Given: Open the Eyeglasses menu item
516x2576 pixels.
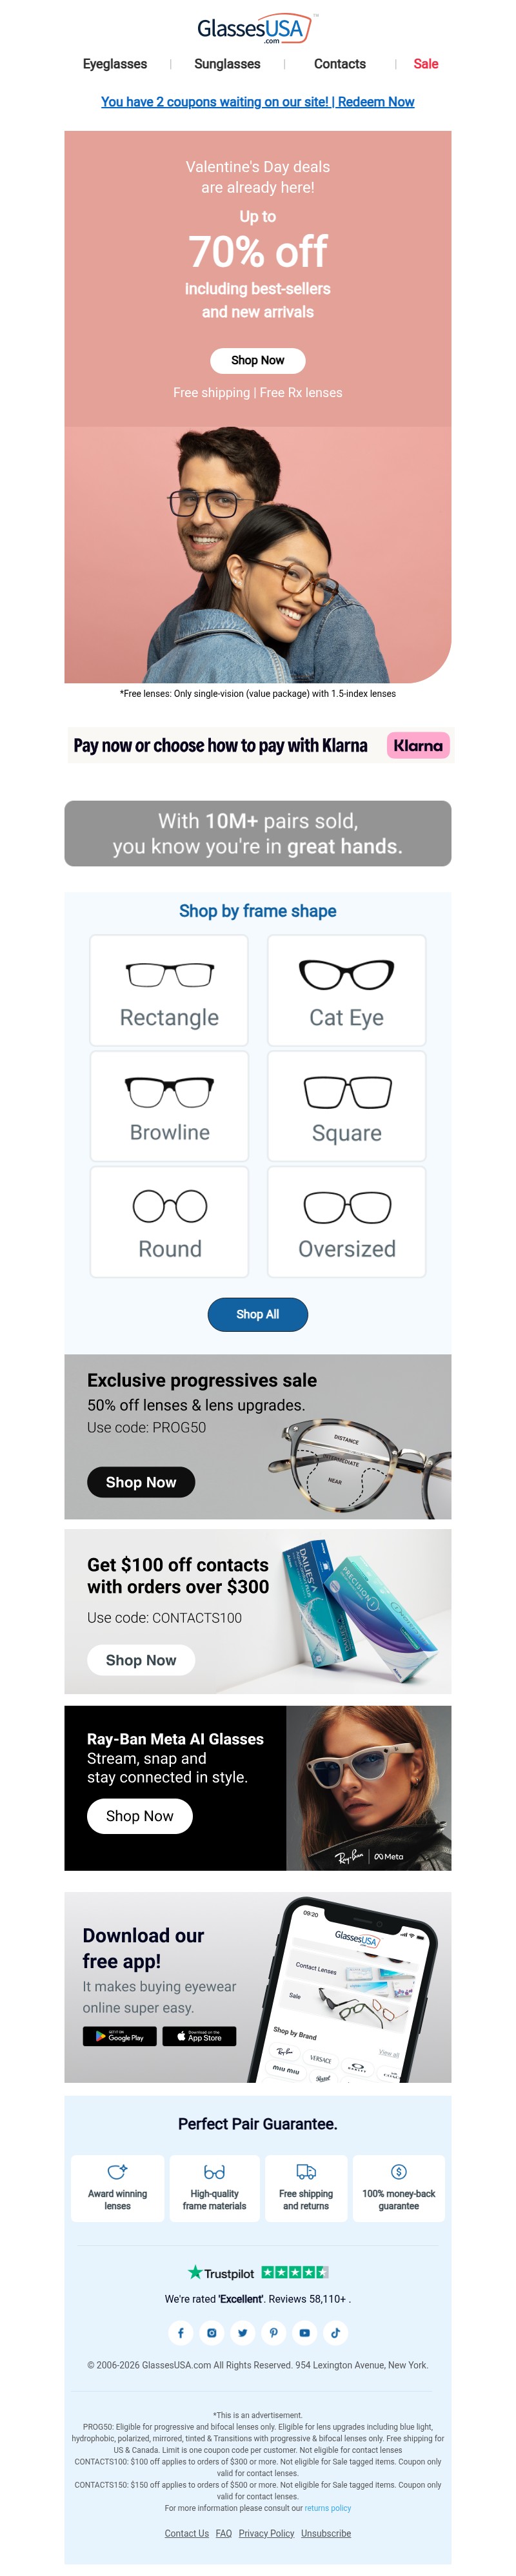Looking at the screenshot, I should click(115, 64).
